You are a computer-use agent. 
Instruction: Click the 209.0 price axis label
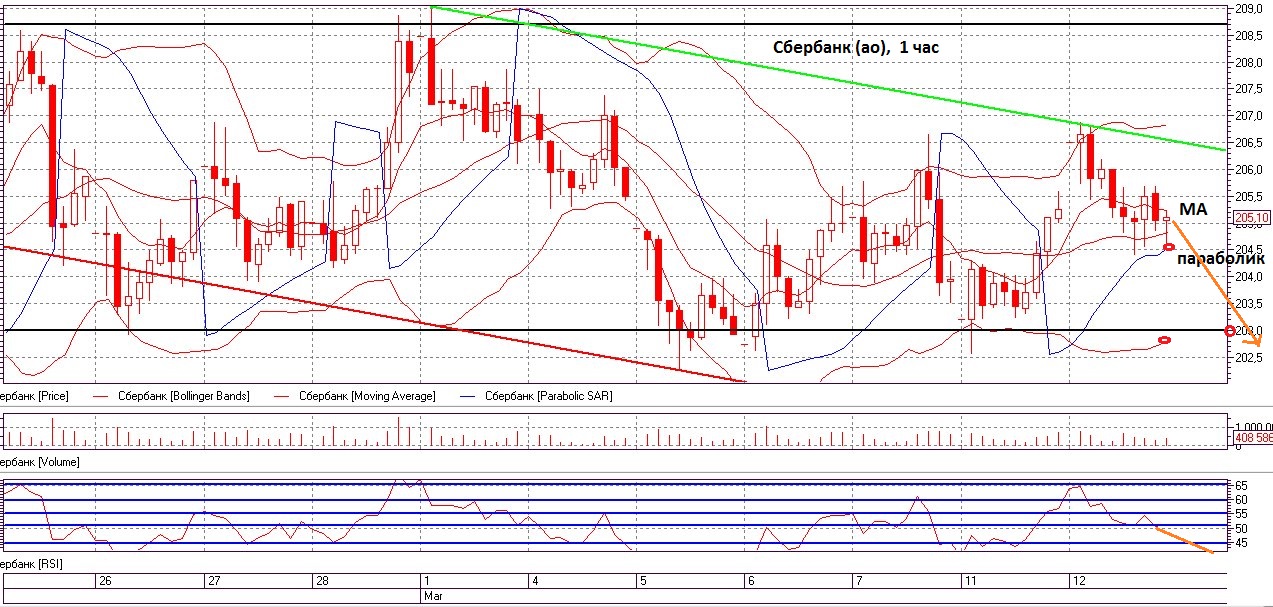coord(1250,9)
